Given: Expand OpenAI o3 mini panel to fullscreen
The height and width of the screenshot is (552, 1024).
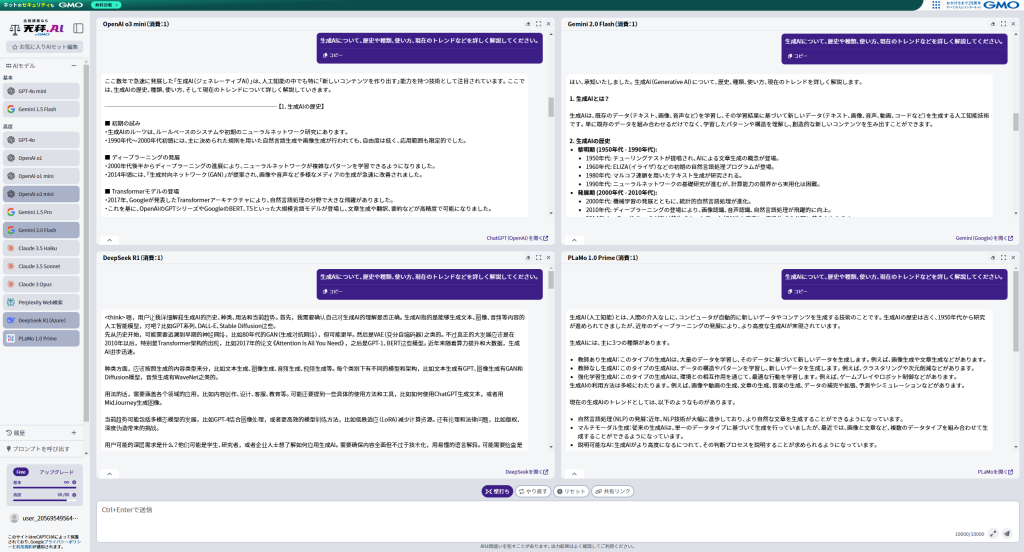Looking at the screenshot, I should [538, 24].
